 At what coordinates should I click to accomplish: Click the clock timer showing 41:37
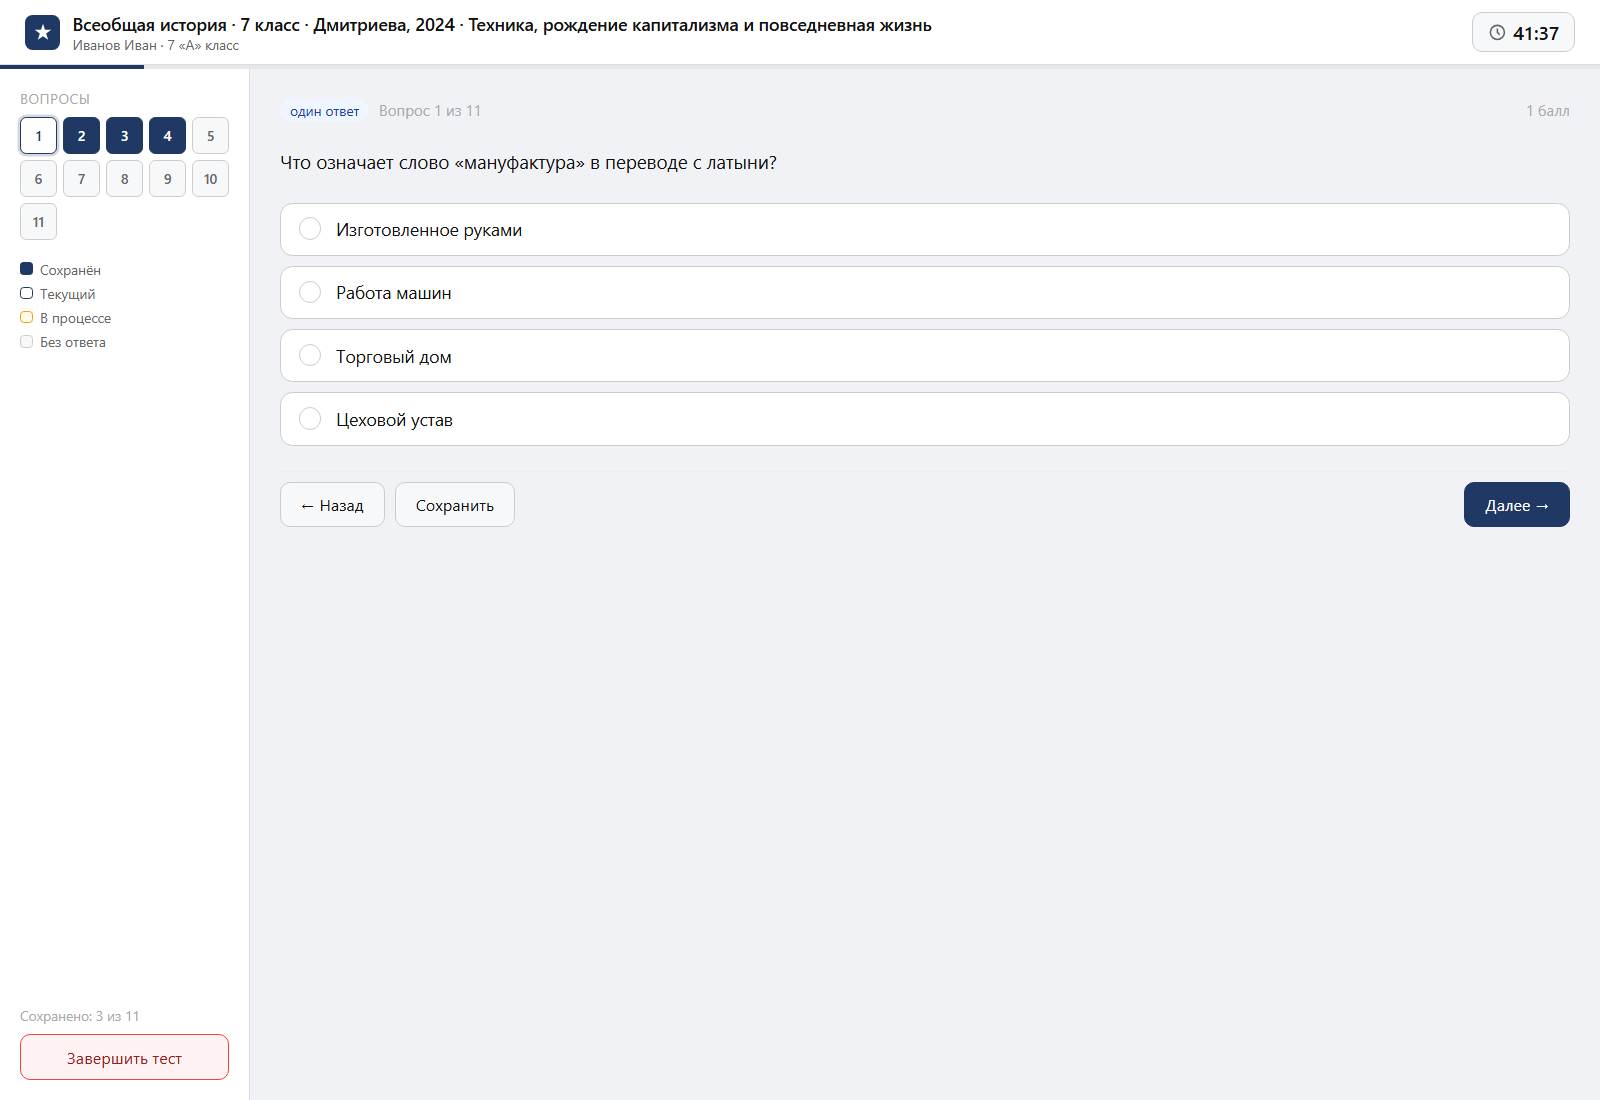(x=1523, y=32)
